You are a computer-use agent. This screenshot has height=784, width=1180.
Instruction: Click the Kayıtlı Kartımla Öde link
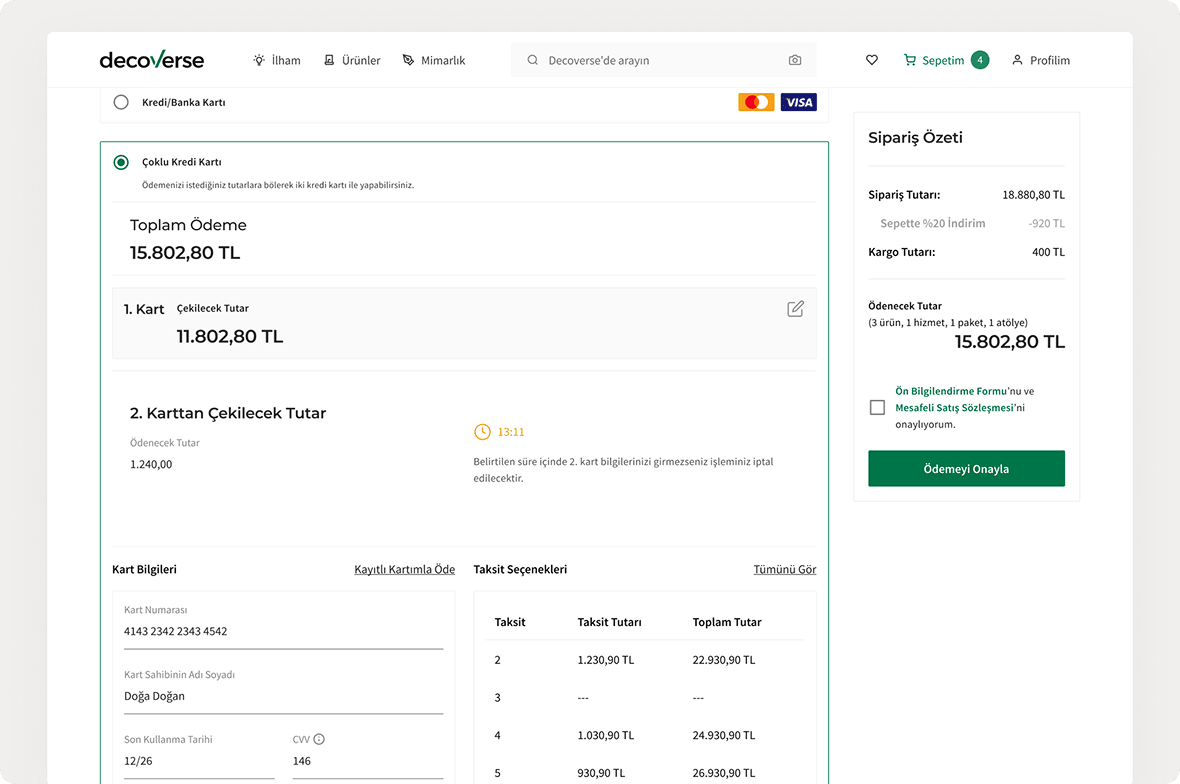404,570
